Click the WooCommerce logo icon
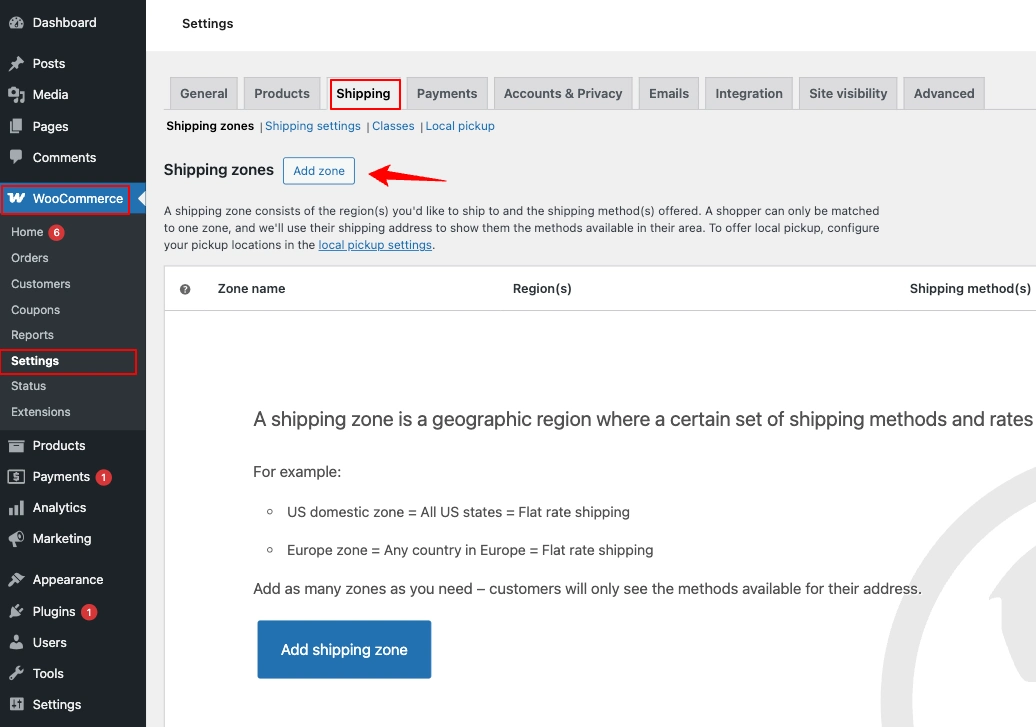 coord(17,198)
